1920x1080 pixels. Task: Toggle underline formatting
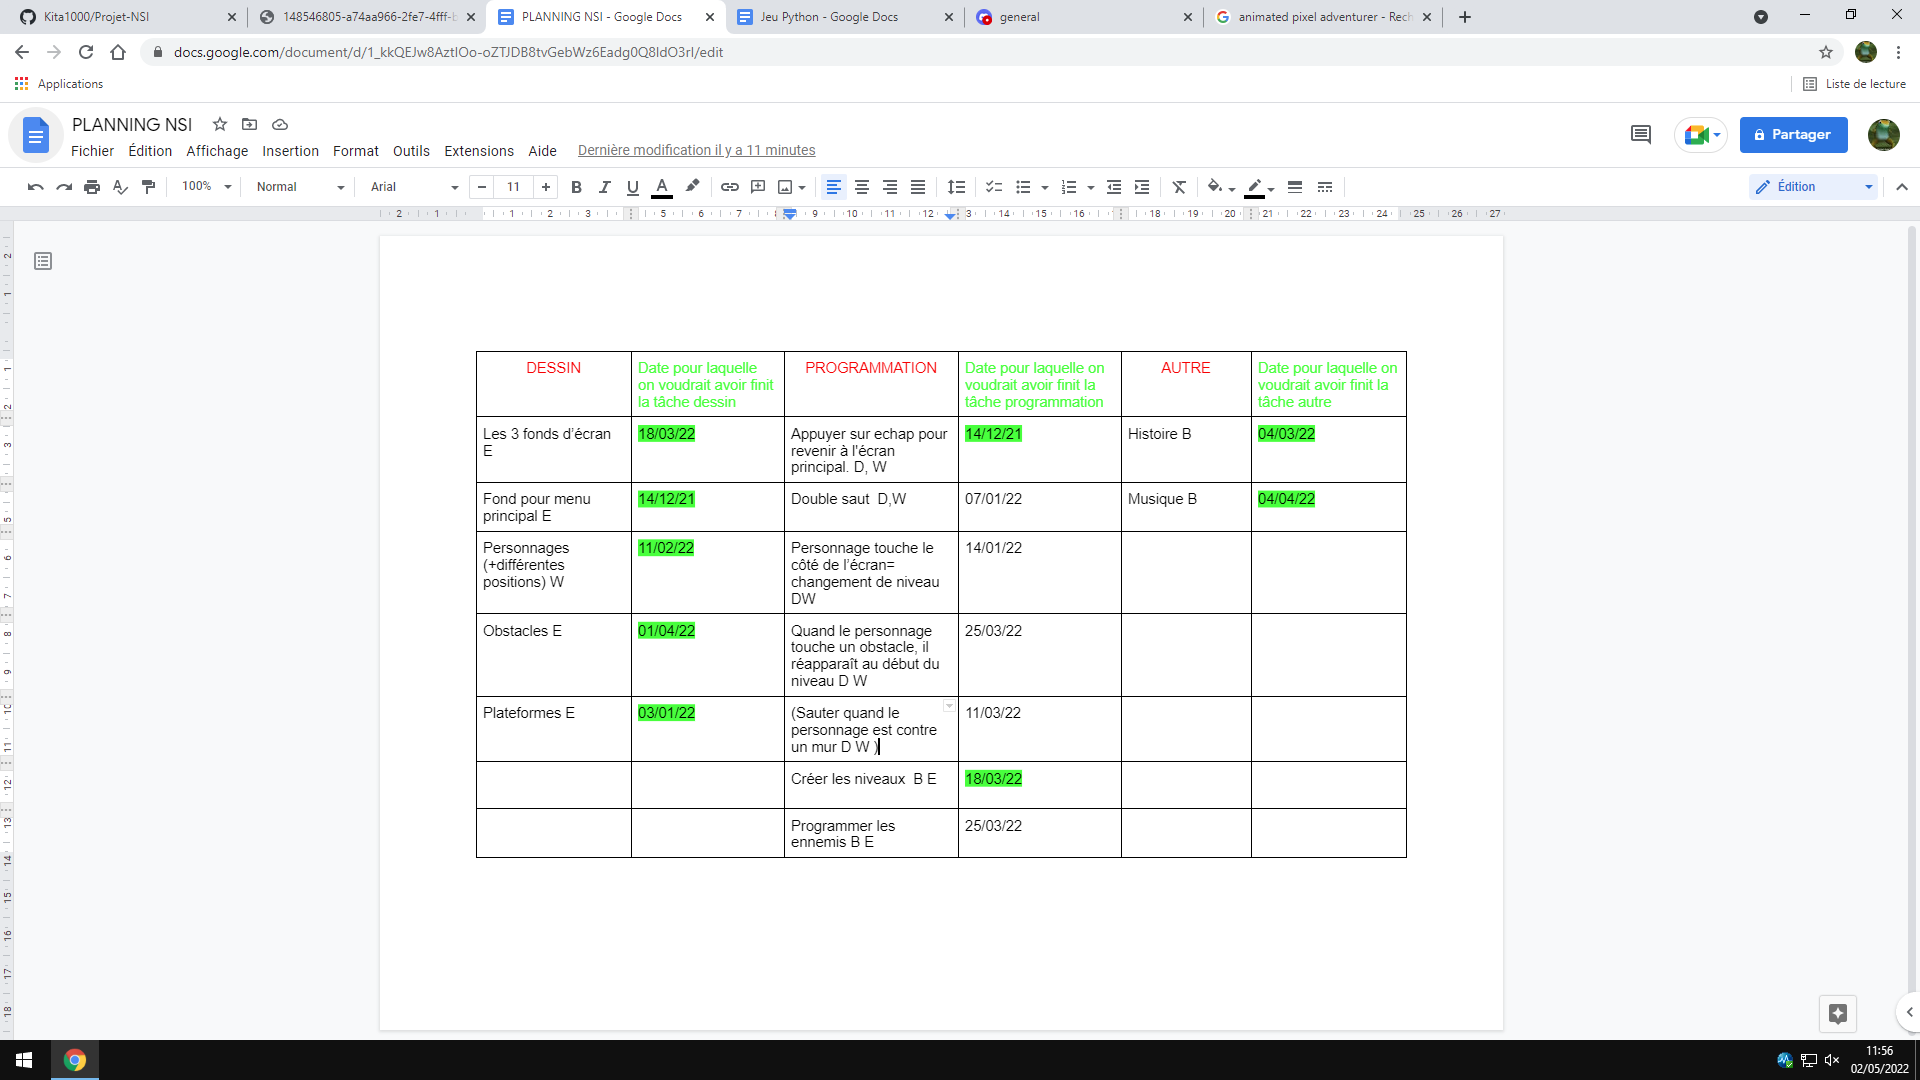coord(632,187)
